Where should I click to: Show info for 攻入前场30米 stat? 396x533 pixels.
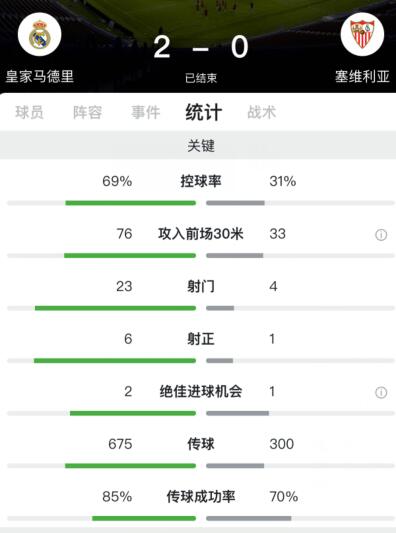381,235
